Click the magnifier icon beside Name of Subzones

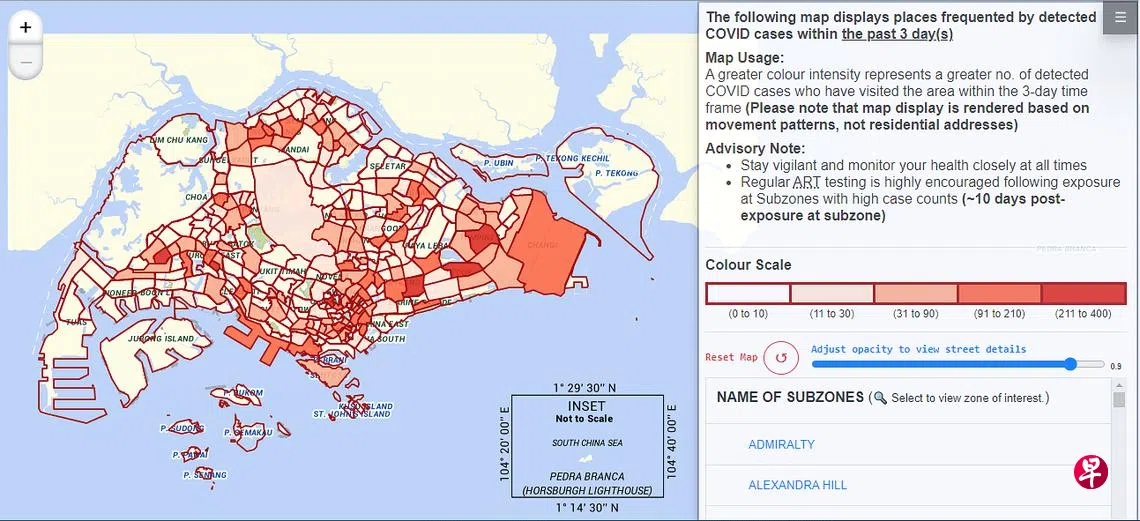pos(880,398)
